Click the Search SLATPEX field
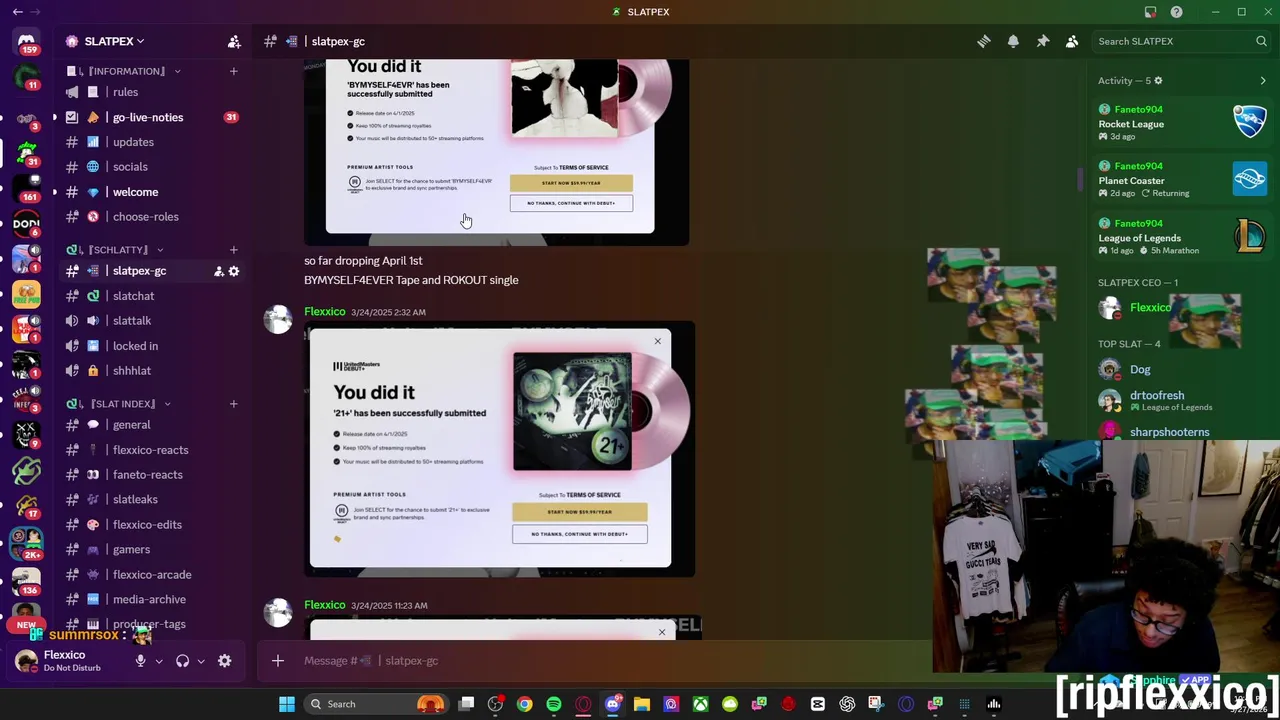 [x=1180, y=41]
